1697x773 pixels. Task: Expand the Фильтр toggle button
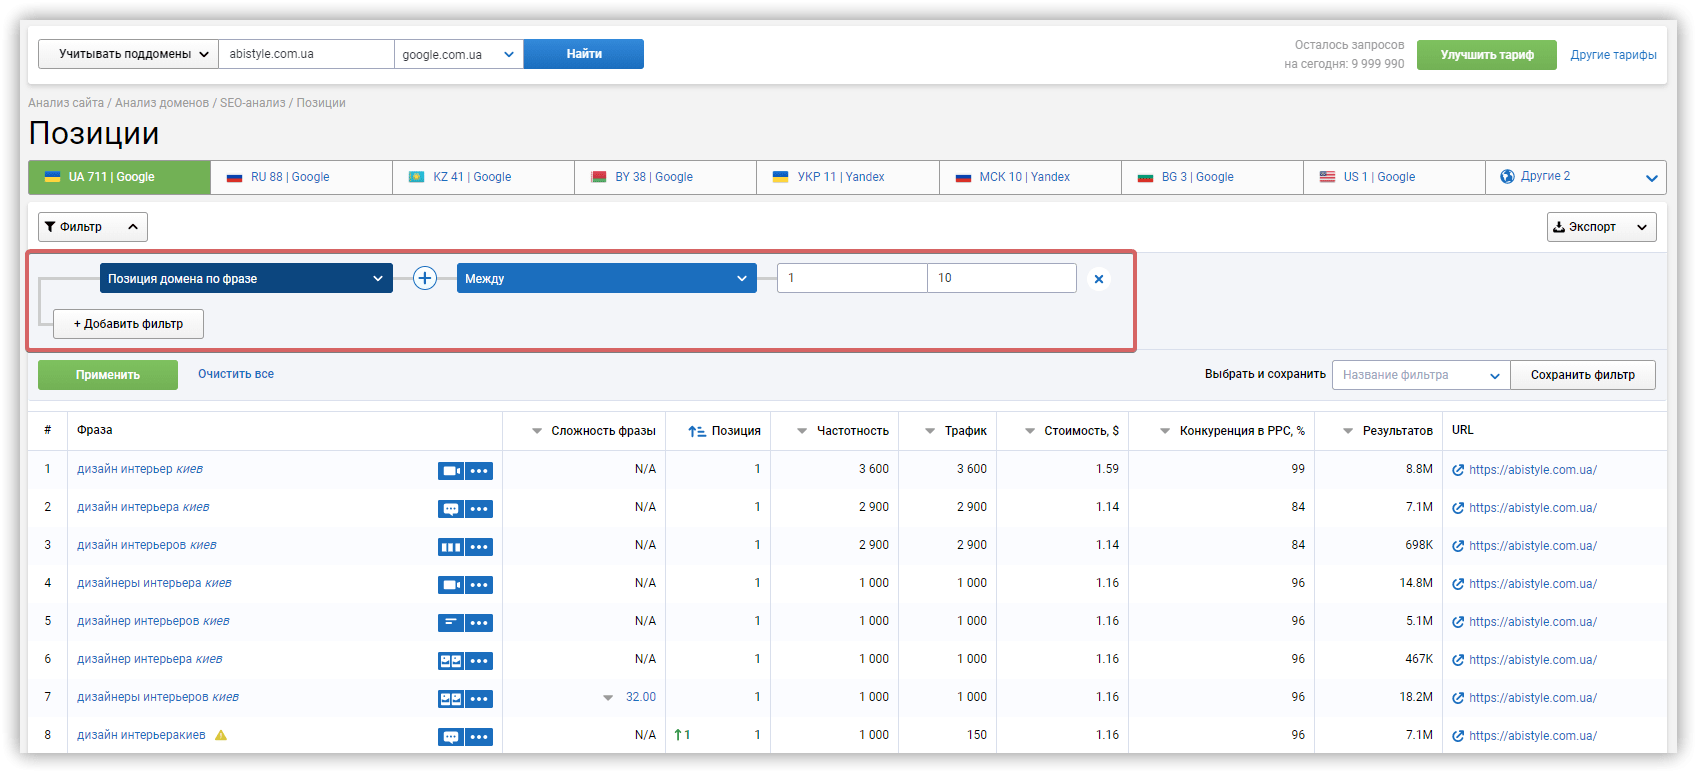pyautogui.click(x=93, y=227)
